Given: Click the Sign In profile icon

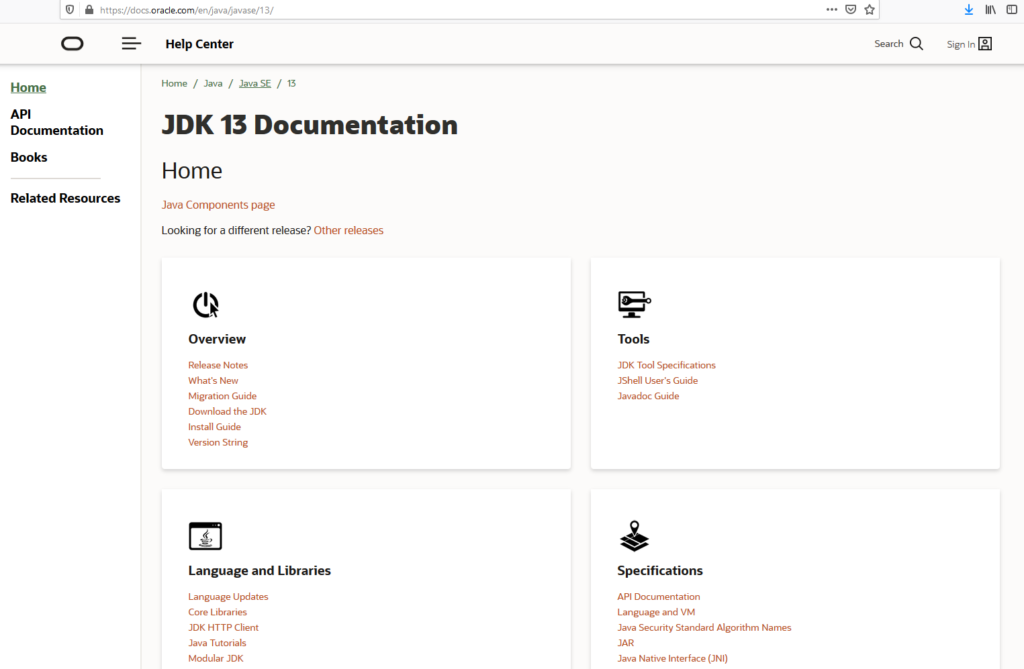Looking at the screenshot, I should coord(985,44).
